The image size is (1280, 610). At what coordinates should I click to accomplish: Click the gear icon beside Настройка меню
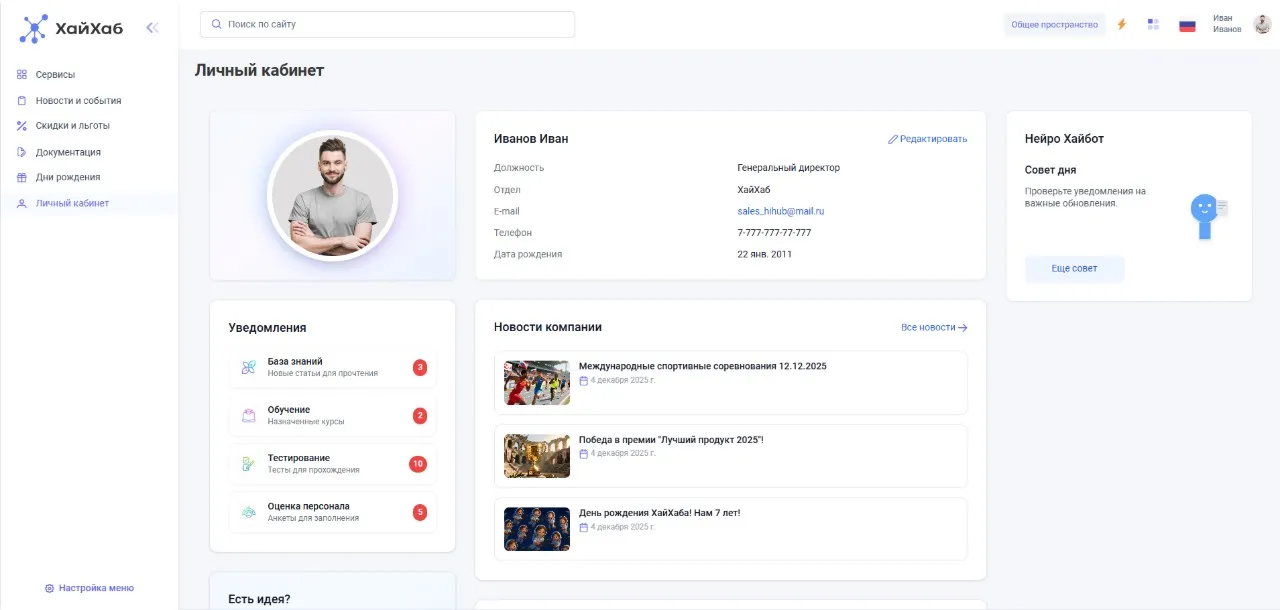click(x=49, y=589)
